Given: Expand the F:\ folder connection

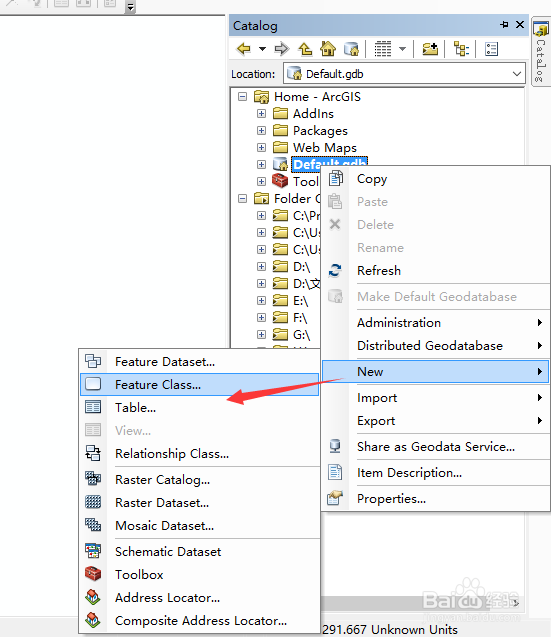Looking at the screenshot, I should pyautogui.click(x=261, y=318).
